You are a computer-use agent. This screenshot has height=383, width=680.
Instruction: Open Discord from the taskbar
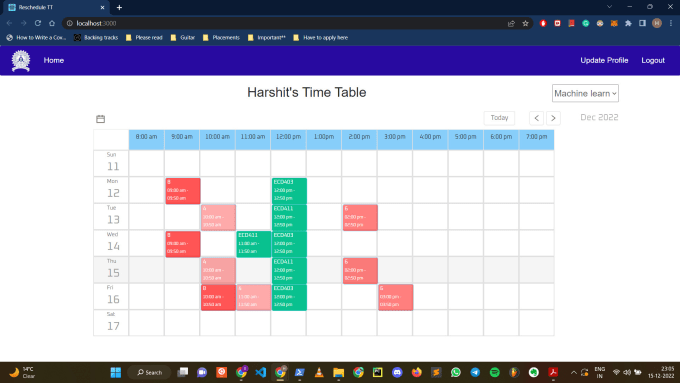397,372
